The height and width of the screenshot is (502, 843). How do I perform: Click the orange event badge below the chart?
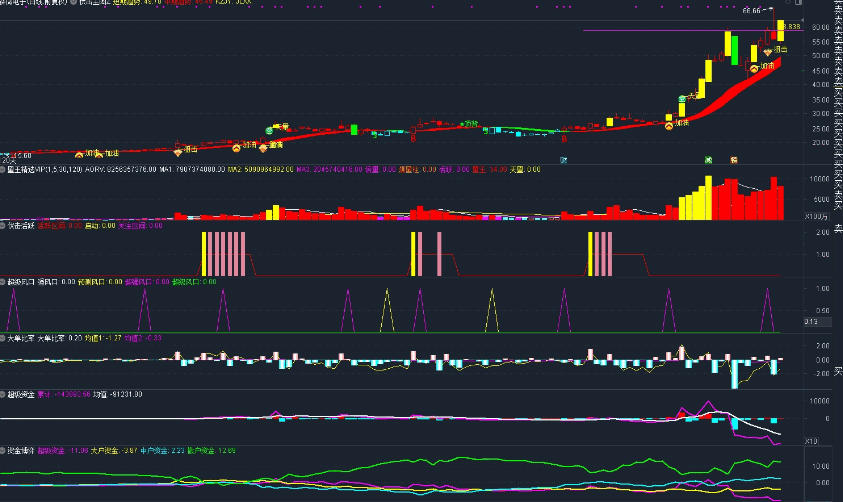pos(734,160)
